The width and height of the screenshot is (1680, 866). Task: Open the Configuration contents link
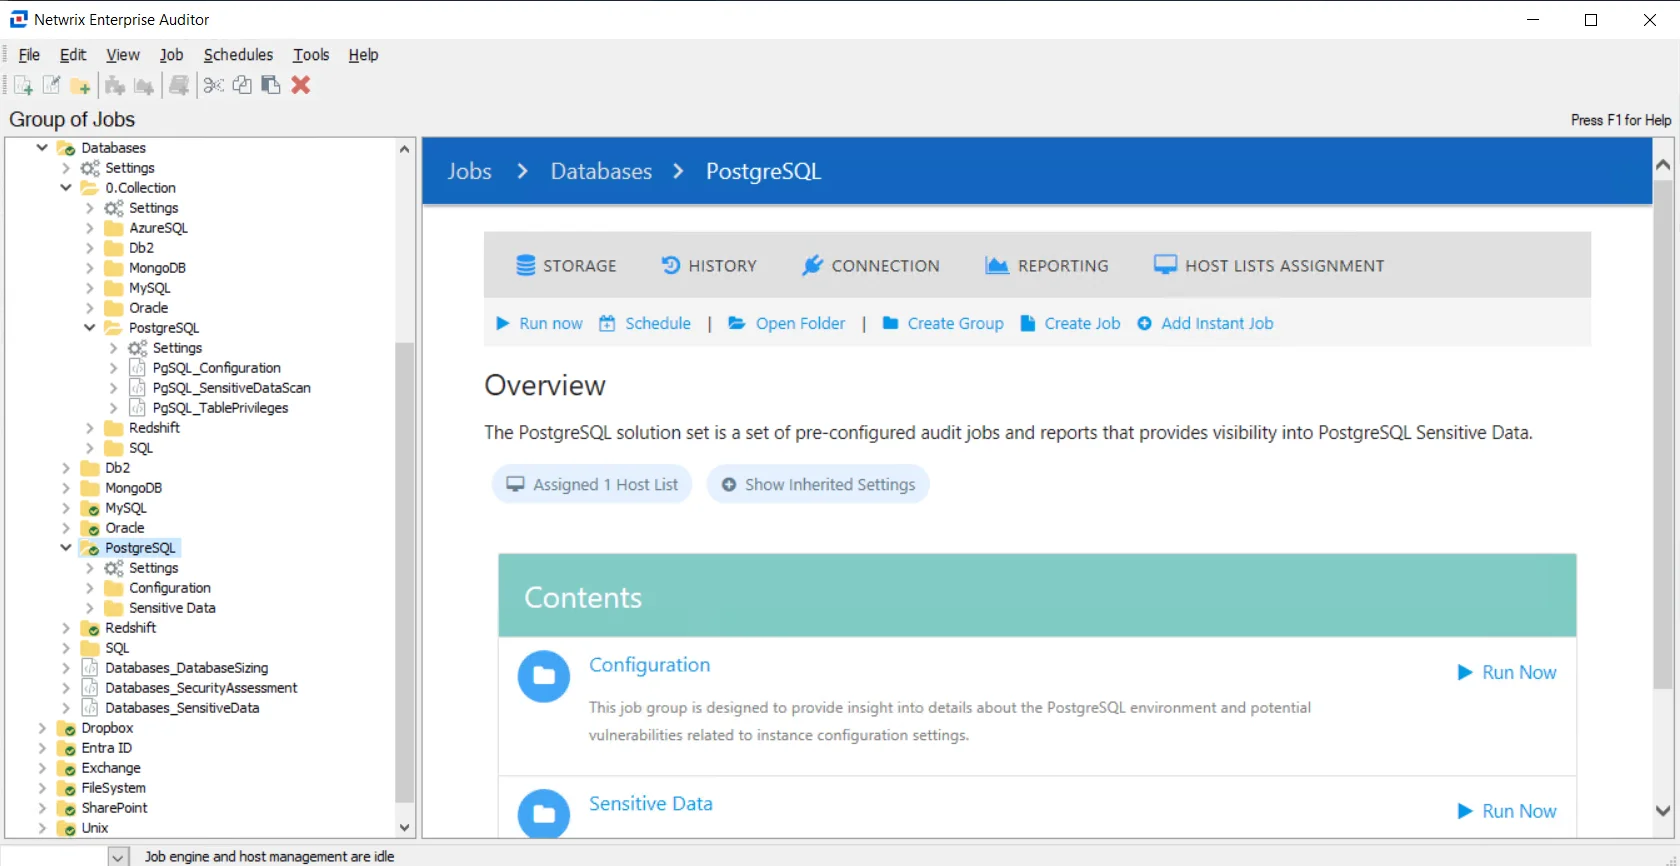coord(649,665)
